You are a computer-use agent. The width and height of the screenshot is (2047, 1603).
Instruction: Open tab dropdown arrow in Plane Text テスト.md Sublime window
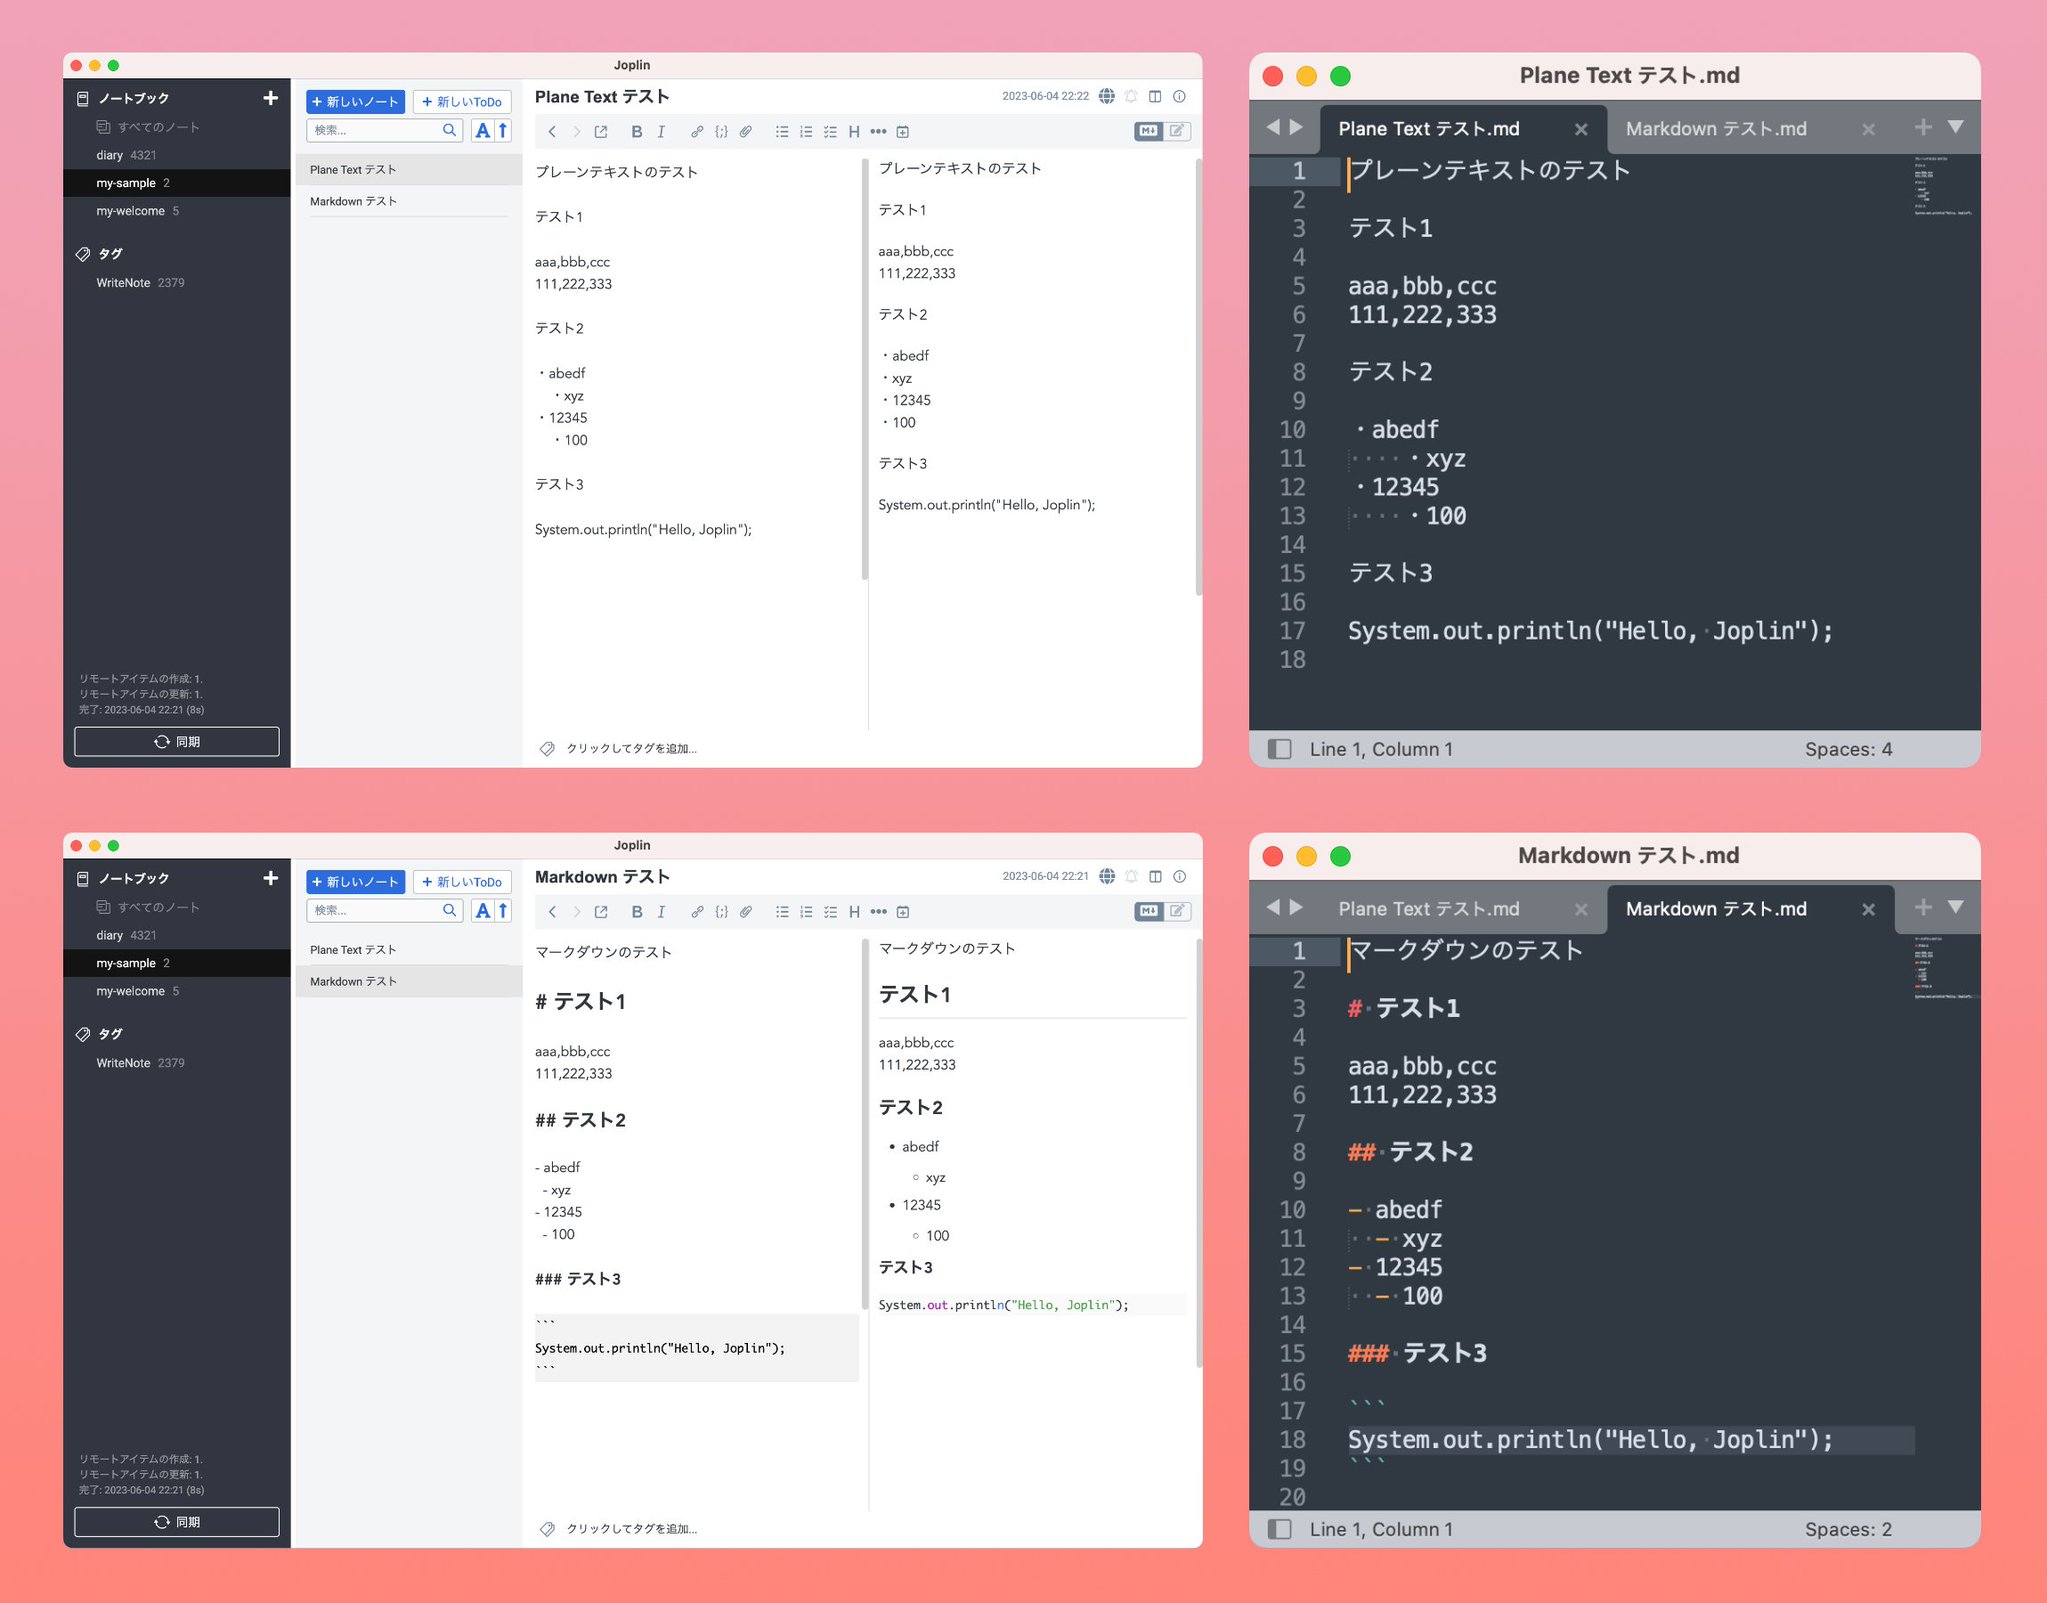[x=1956, y=127]
